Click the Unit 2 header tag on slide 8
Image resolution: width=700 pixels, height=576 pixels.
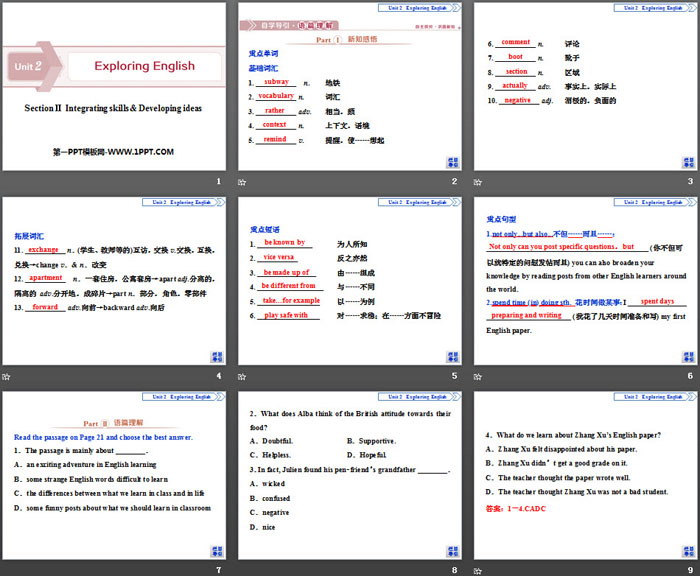(419, 397)
